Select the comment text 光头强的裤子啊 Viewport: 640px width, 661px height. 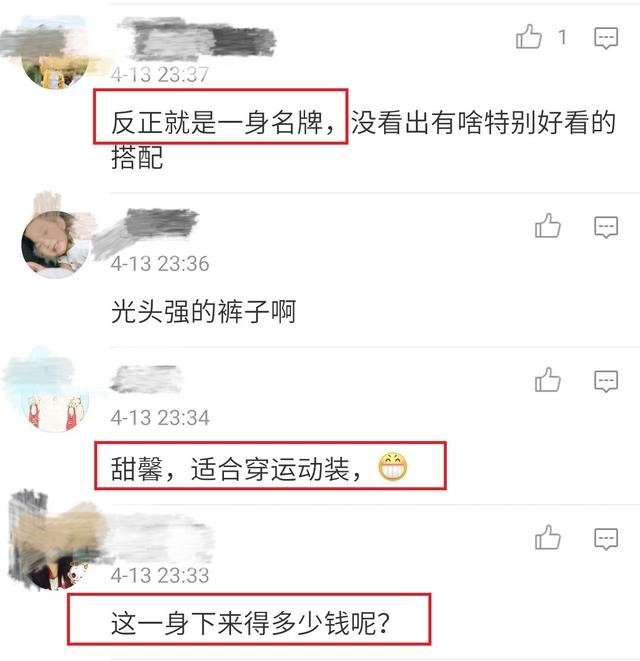(204, 312)
